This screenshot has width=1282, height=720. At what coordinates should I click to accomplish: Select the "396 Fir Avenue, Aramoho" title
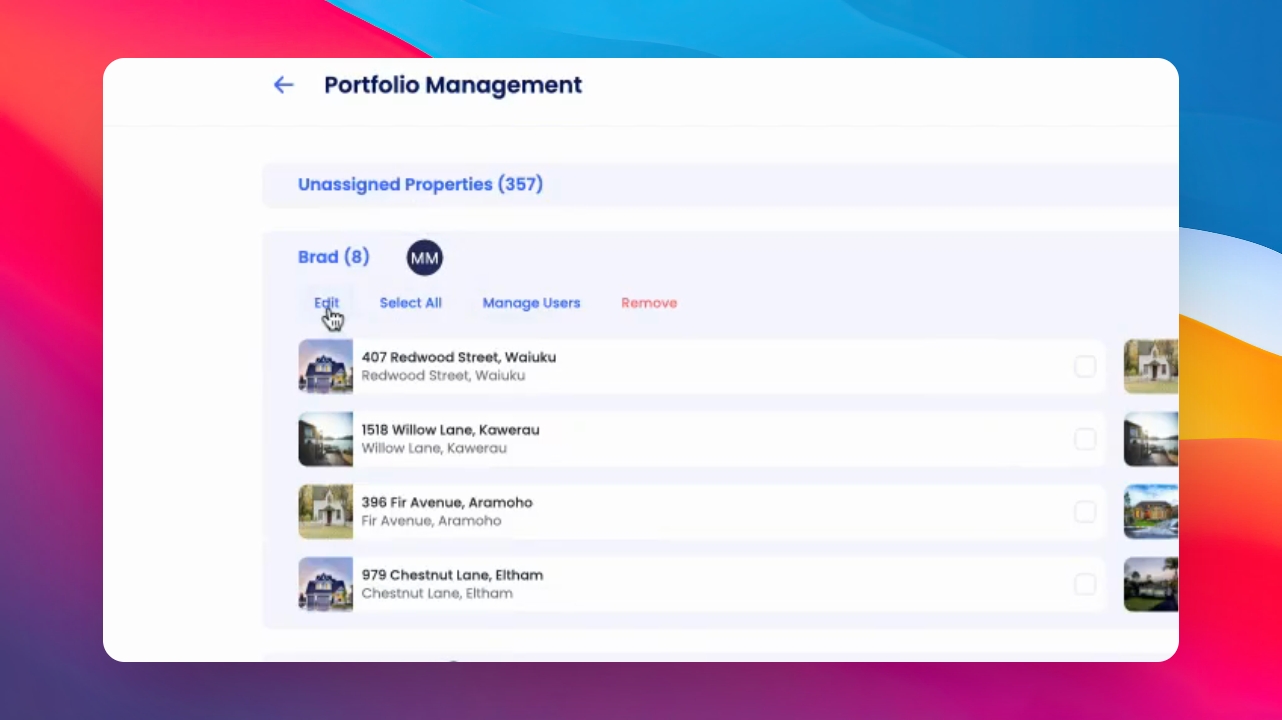[x=447, y=502]
